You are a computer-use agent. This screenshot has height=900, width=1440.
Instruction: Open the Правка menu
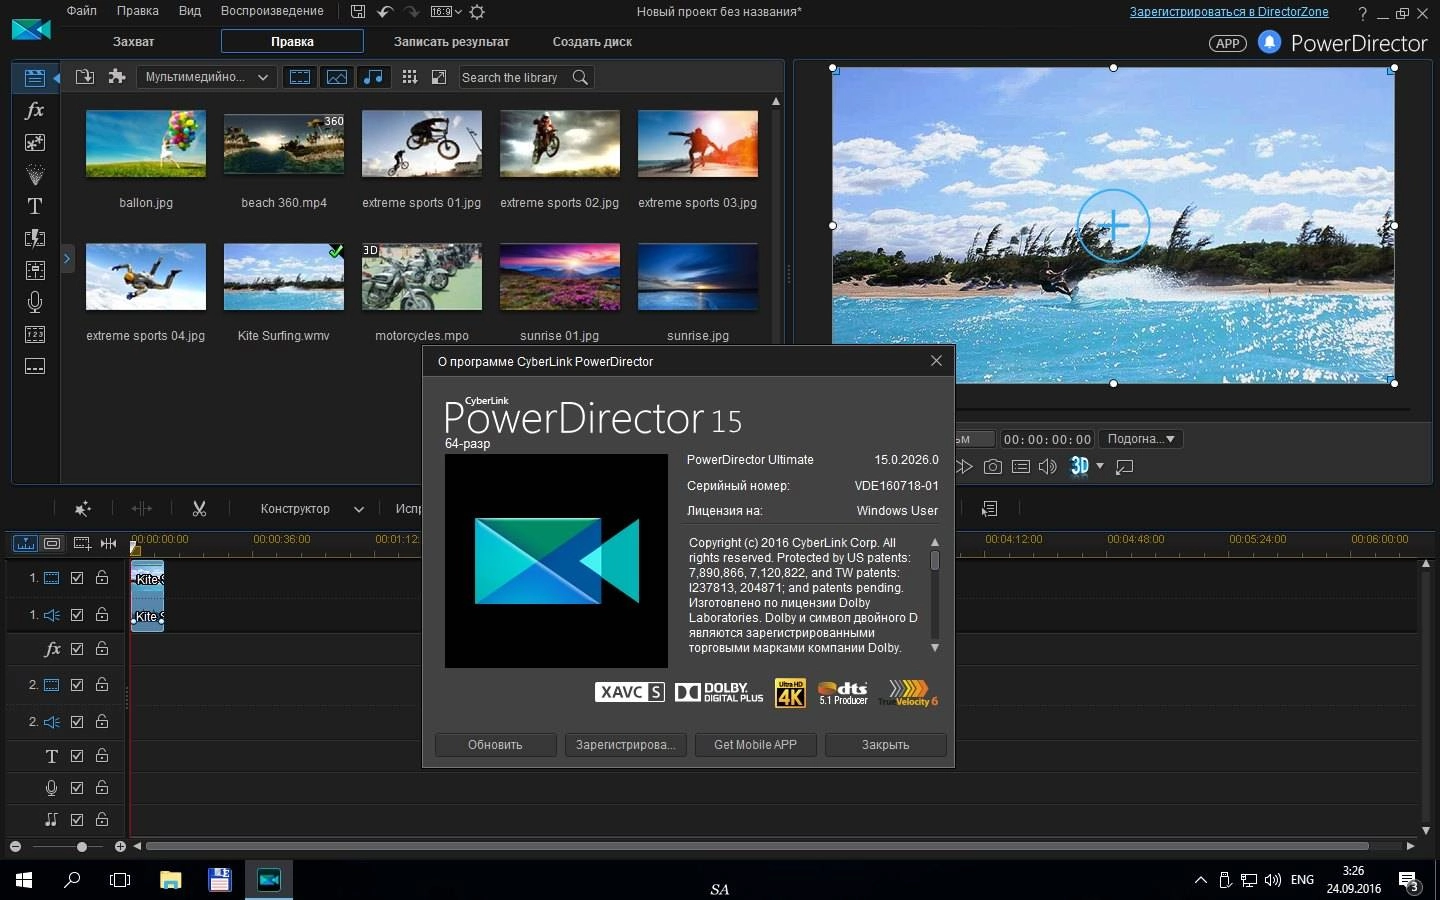138,11
